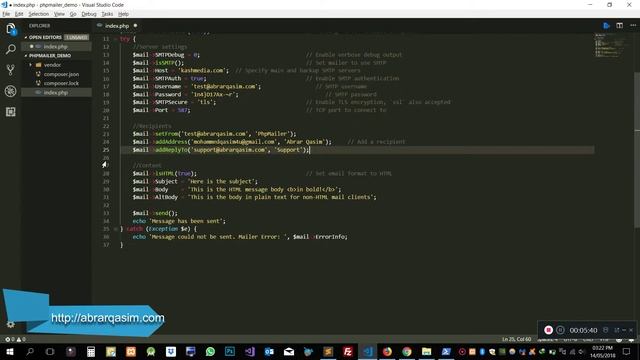
Task: Click the open changes icon in editor toolbar
Action: pyautogui.click(x=607, y=26)
